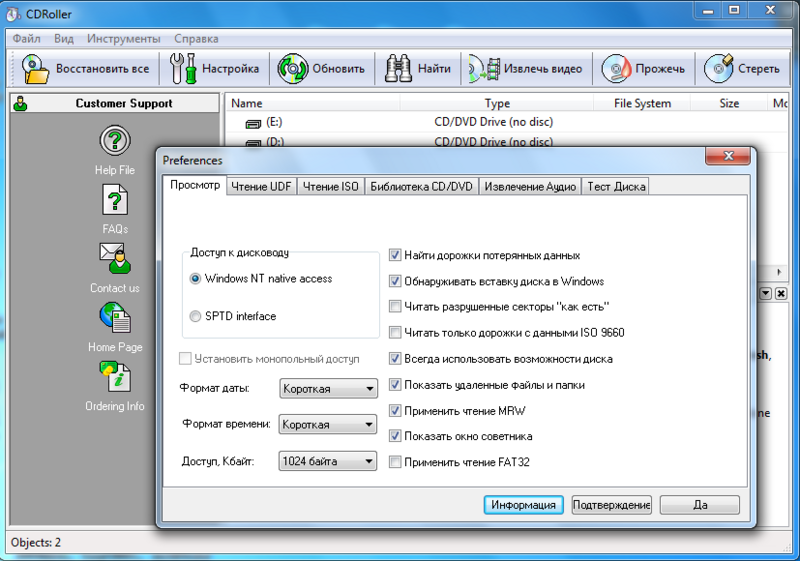The width and height of the screenshot is (800, 561).
Task: Open Настройка wrench toolbar icon
Action: (183, 68)
